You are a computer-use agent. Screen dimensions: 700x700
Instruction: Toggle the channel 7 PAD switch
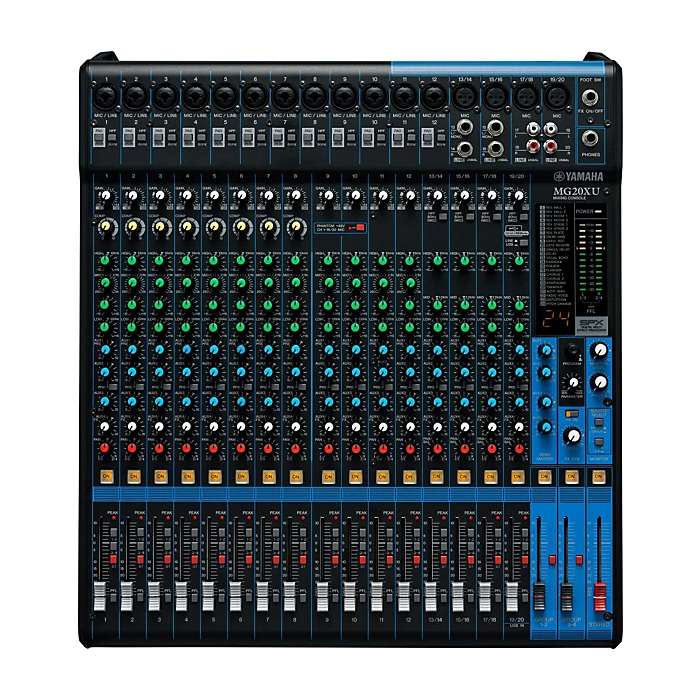click(278, 138)
